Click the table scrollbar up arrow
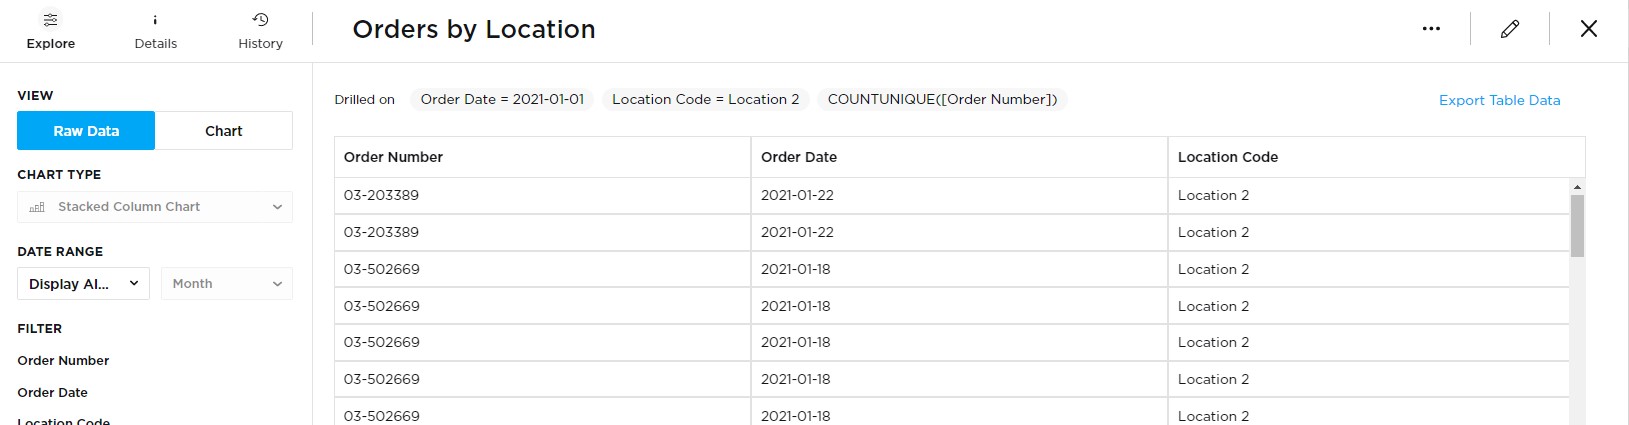The width and height of the screenshot is (1629, 425). coord(1577,187)
